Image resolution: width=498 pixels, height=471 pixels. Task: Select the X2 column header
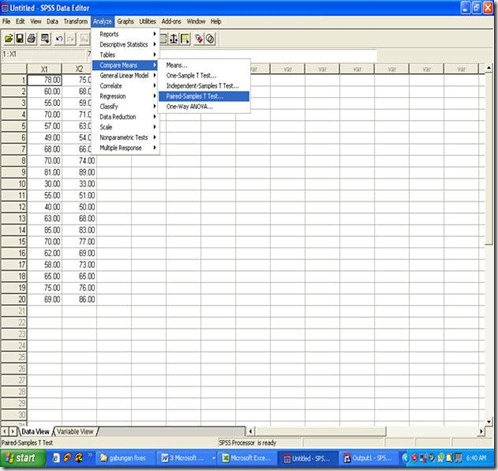79,69
